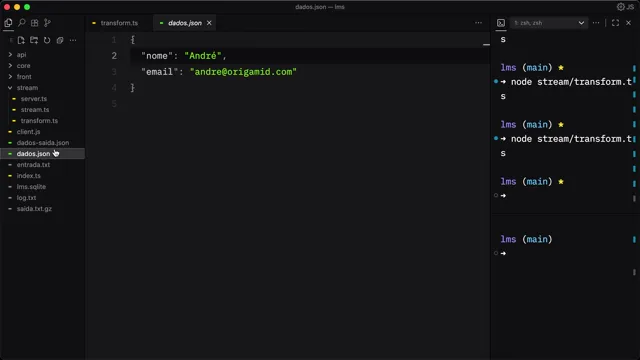
Task: Click the "André" string value
Action: point(202,56)
